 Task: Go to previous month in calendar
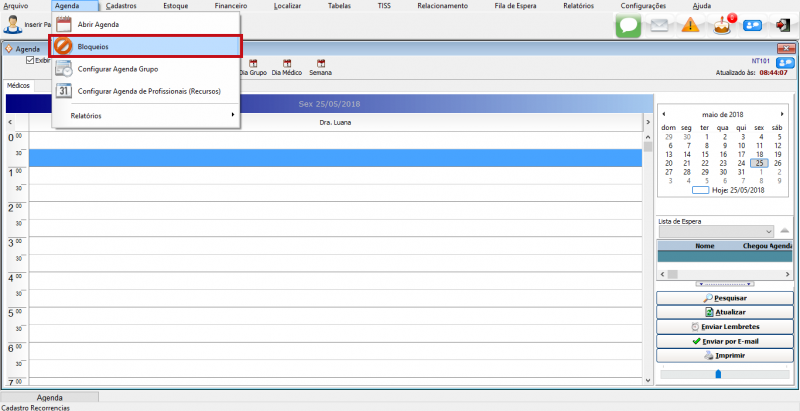pyautogui.click(x=664, y=114)
